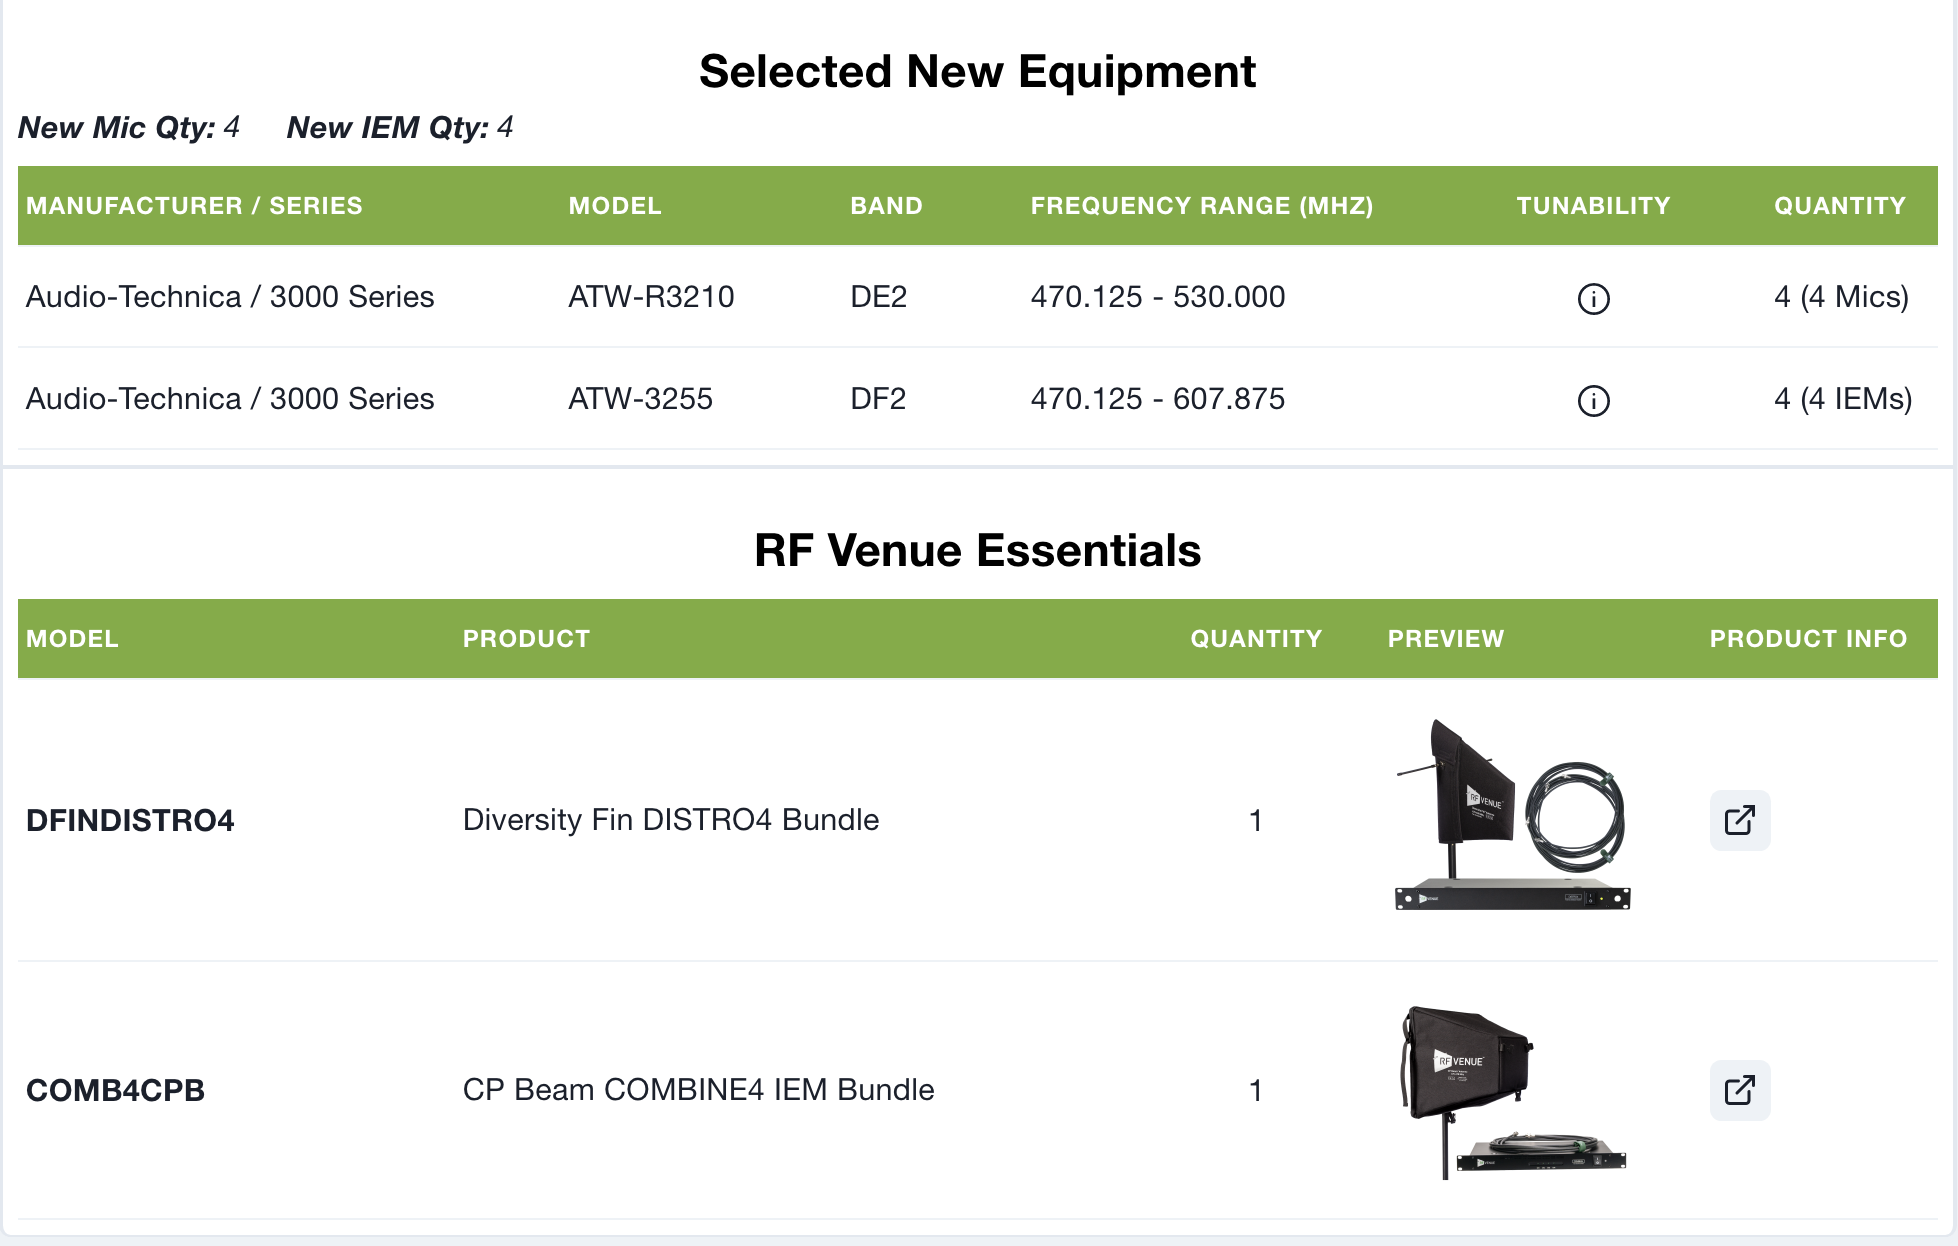Click quantity cell 4 (4 IEMs)
The image size is (1958, 1246).
coord(1843,399)
